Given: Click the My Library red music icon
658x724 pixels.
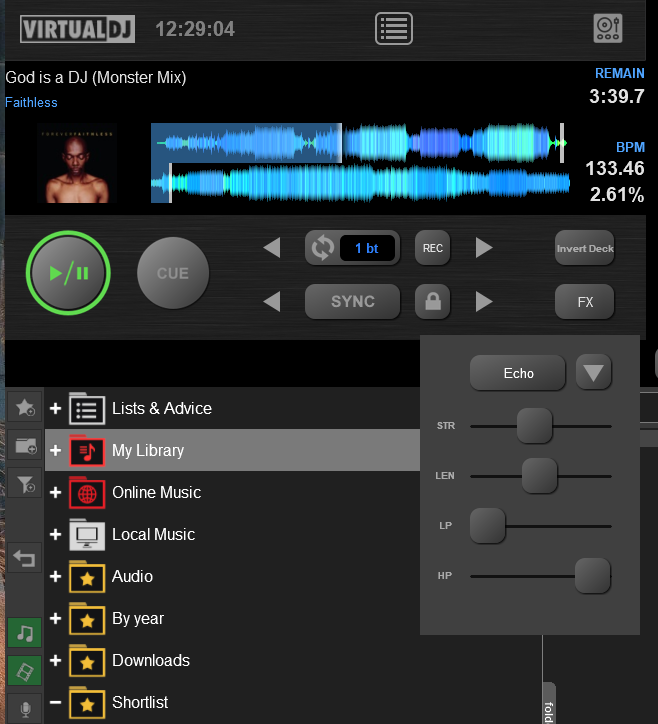Looking at the screenshot, I should 87,451.
